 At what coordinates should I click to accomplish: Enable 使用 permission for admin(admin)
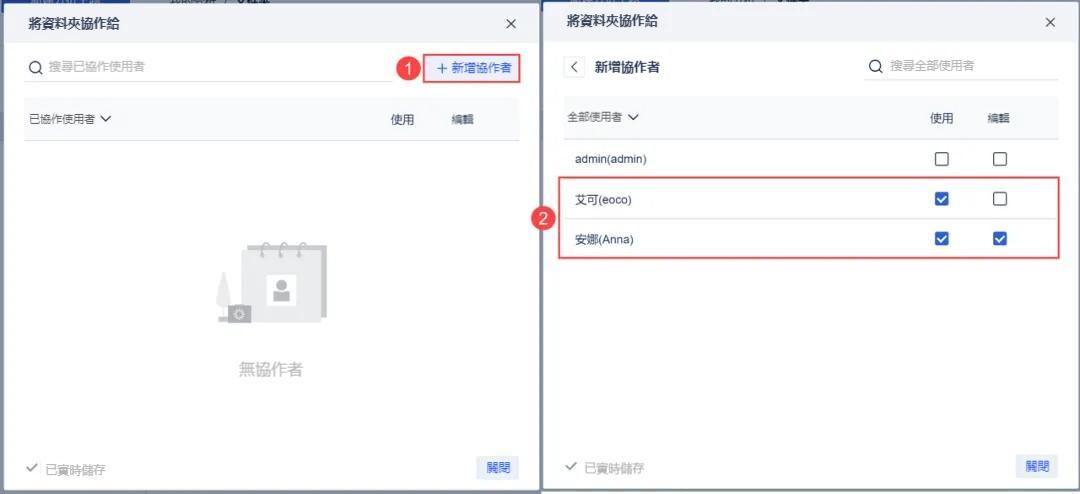pyautogui.click(x=941, y=159)
